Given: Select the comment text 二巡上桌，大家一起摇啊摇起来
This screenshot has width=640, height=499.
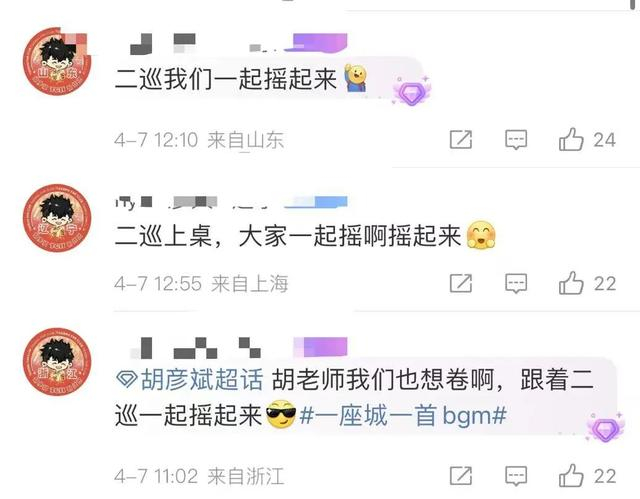Looking at the screenshot, I should click(288, 236).
